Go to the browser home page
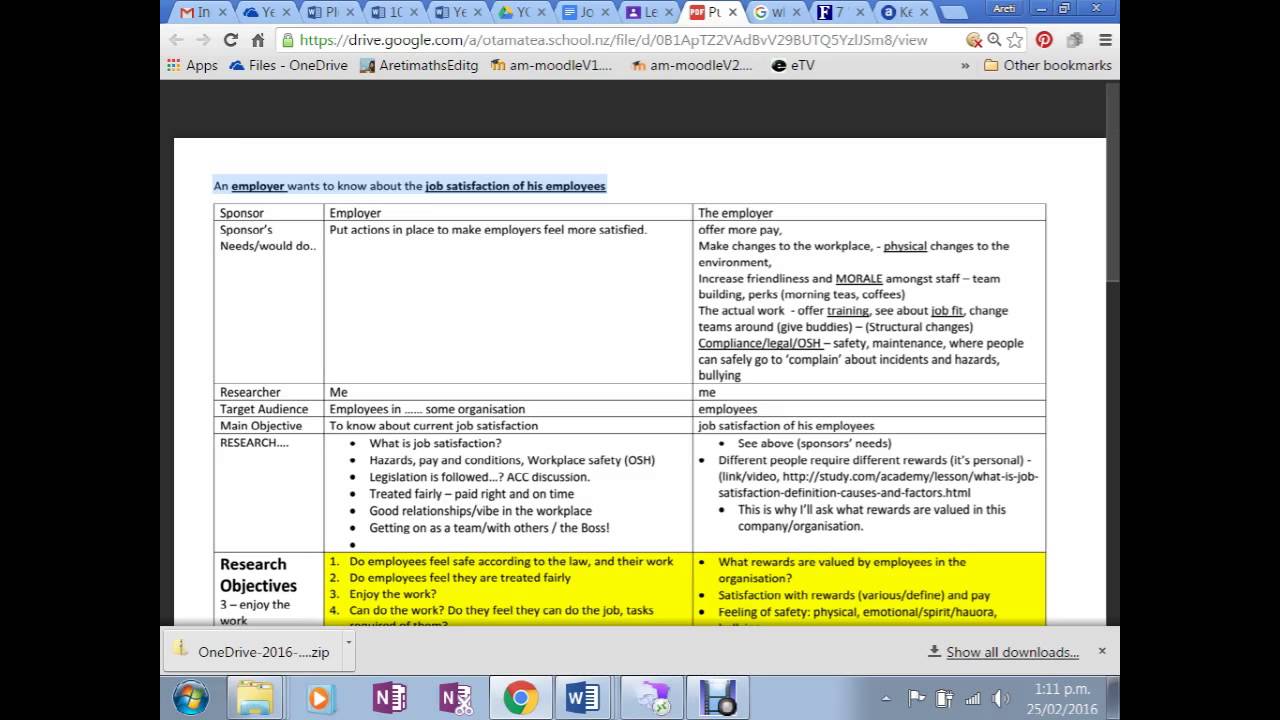The height and width of the screenshot is (720, 1280). [x=257, y=40]
